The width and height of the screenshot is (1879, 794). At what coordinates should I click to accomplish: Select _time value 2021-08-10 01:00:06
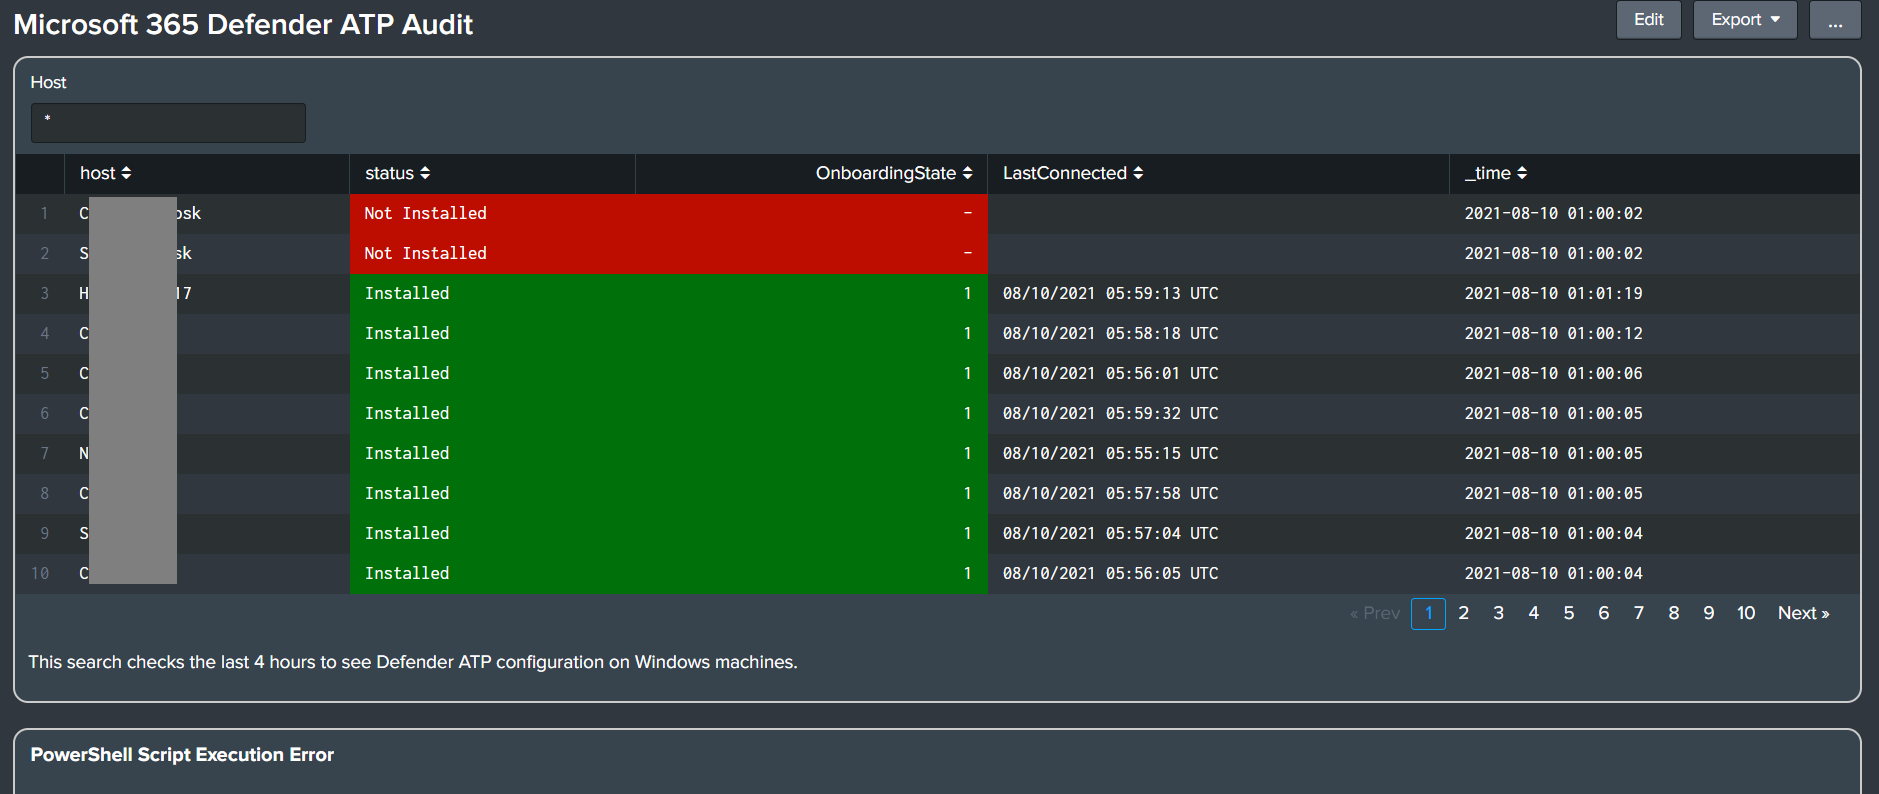[x=1554, y=373]
